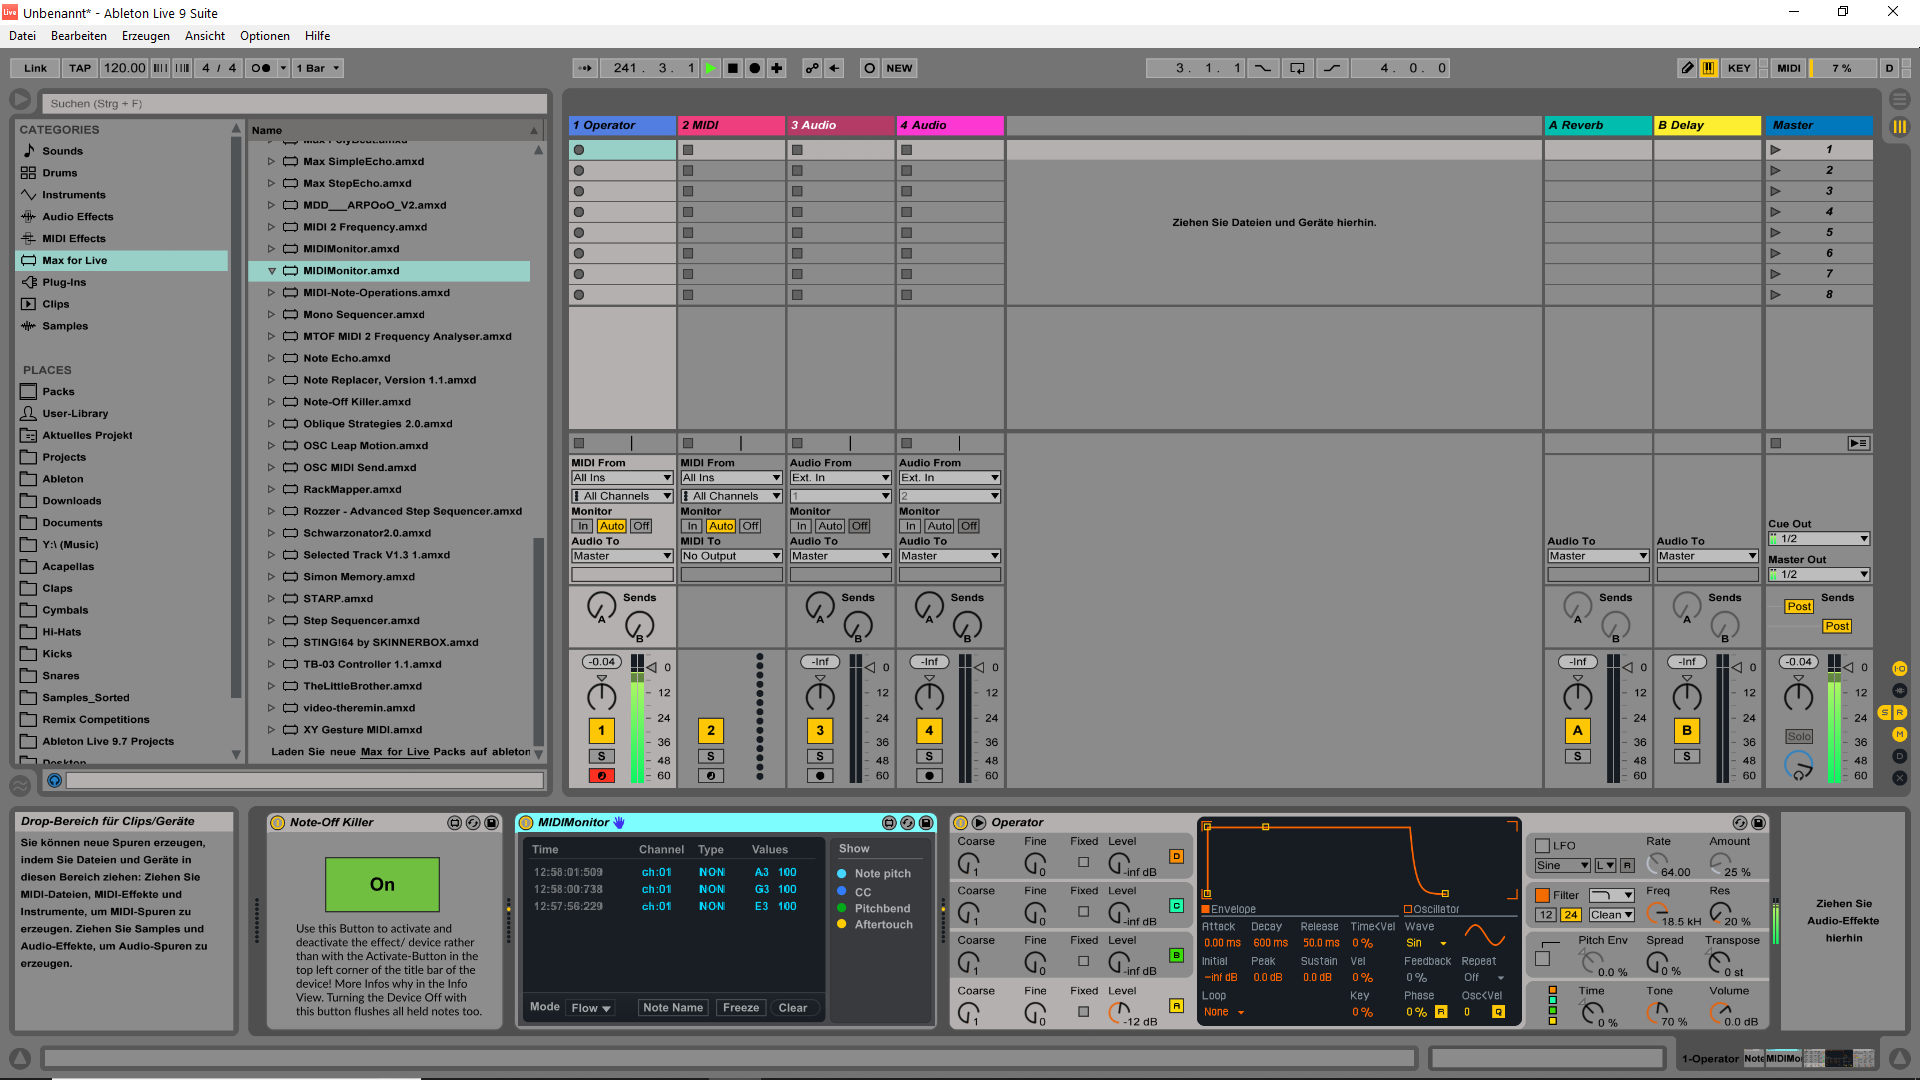
Task: Click the transport Play button
Action: coord(710,68)
